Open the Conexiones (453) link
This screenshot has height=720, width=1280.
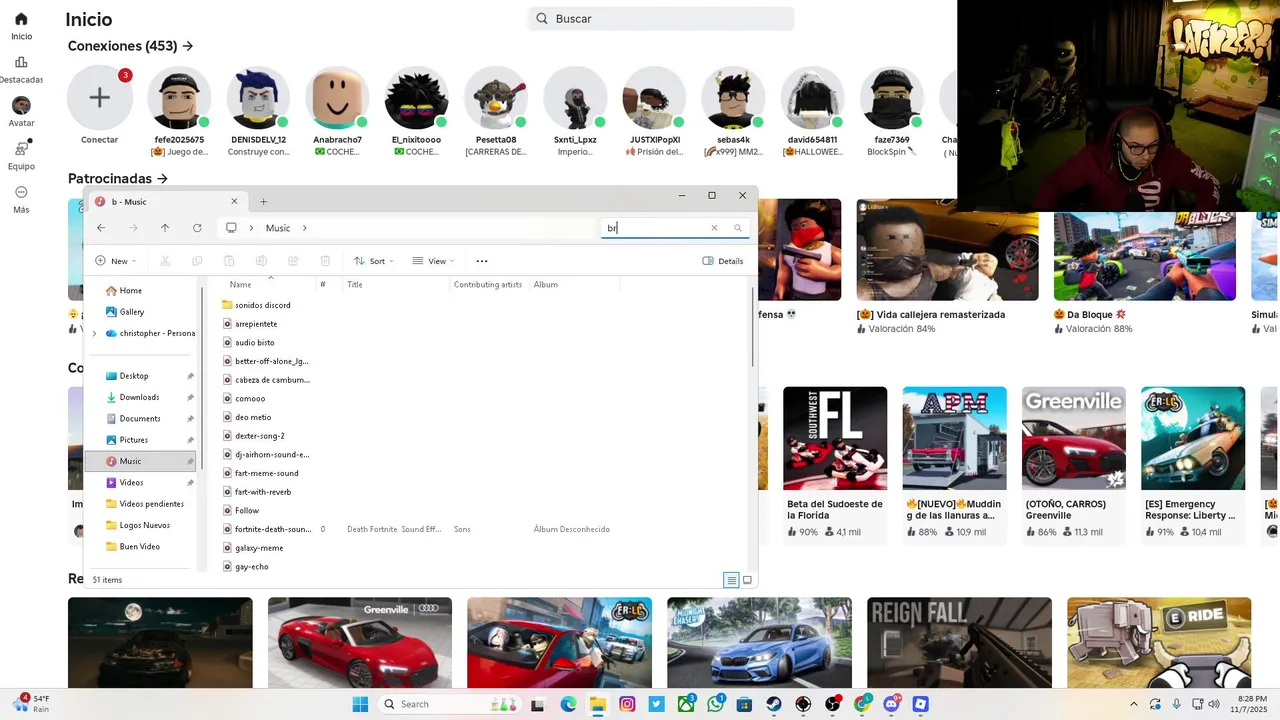click(x=130, y=46)
